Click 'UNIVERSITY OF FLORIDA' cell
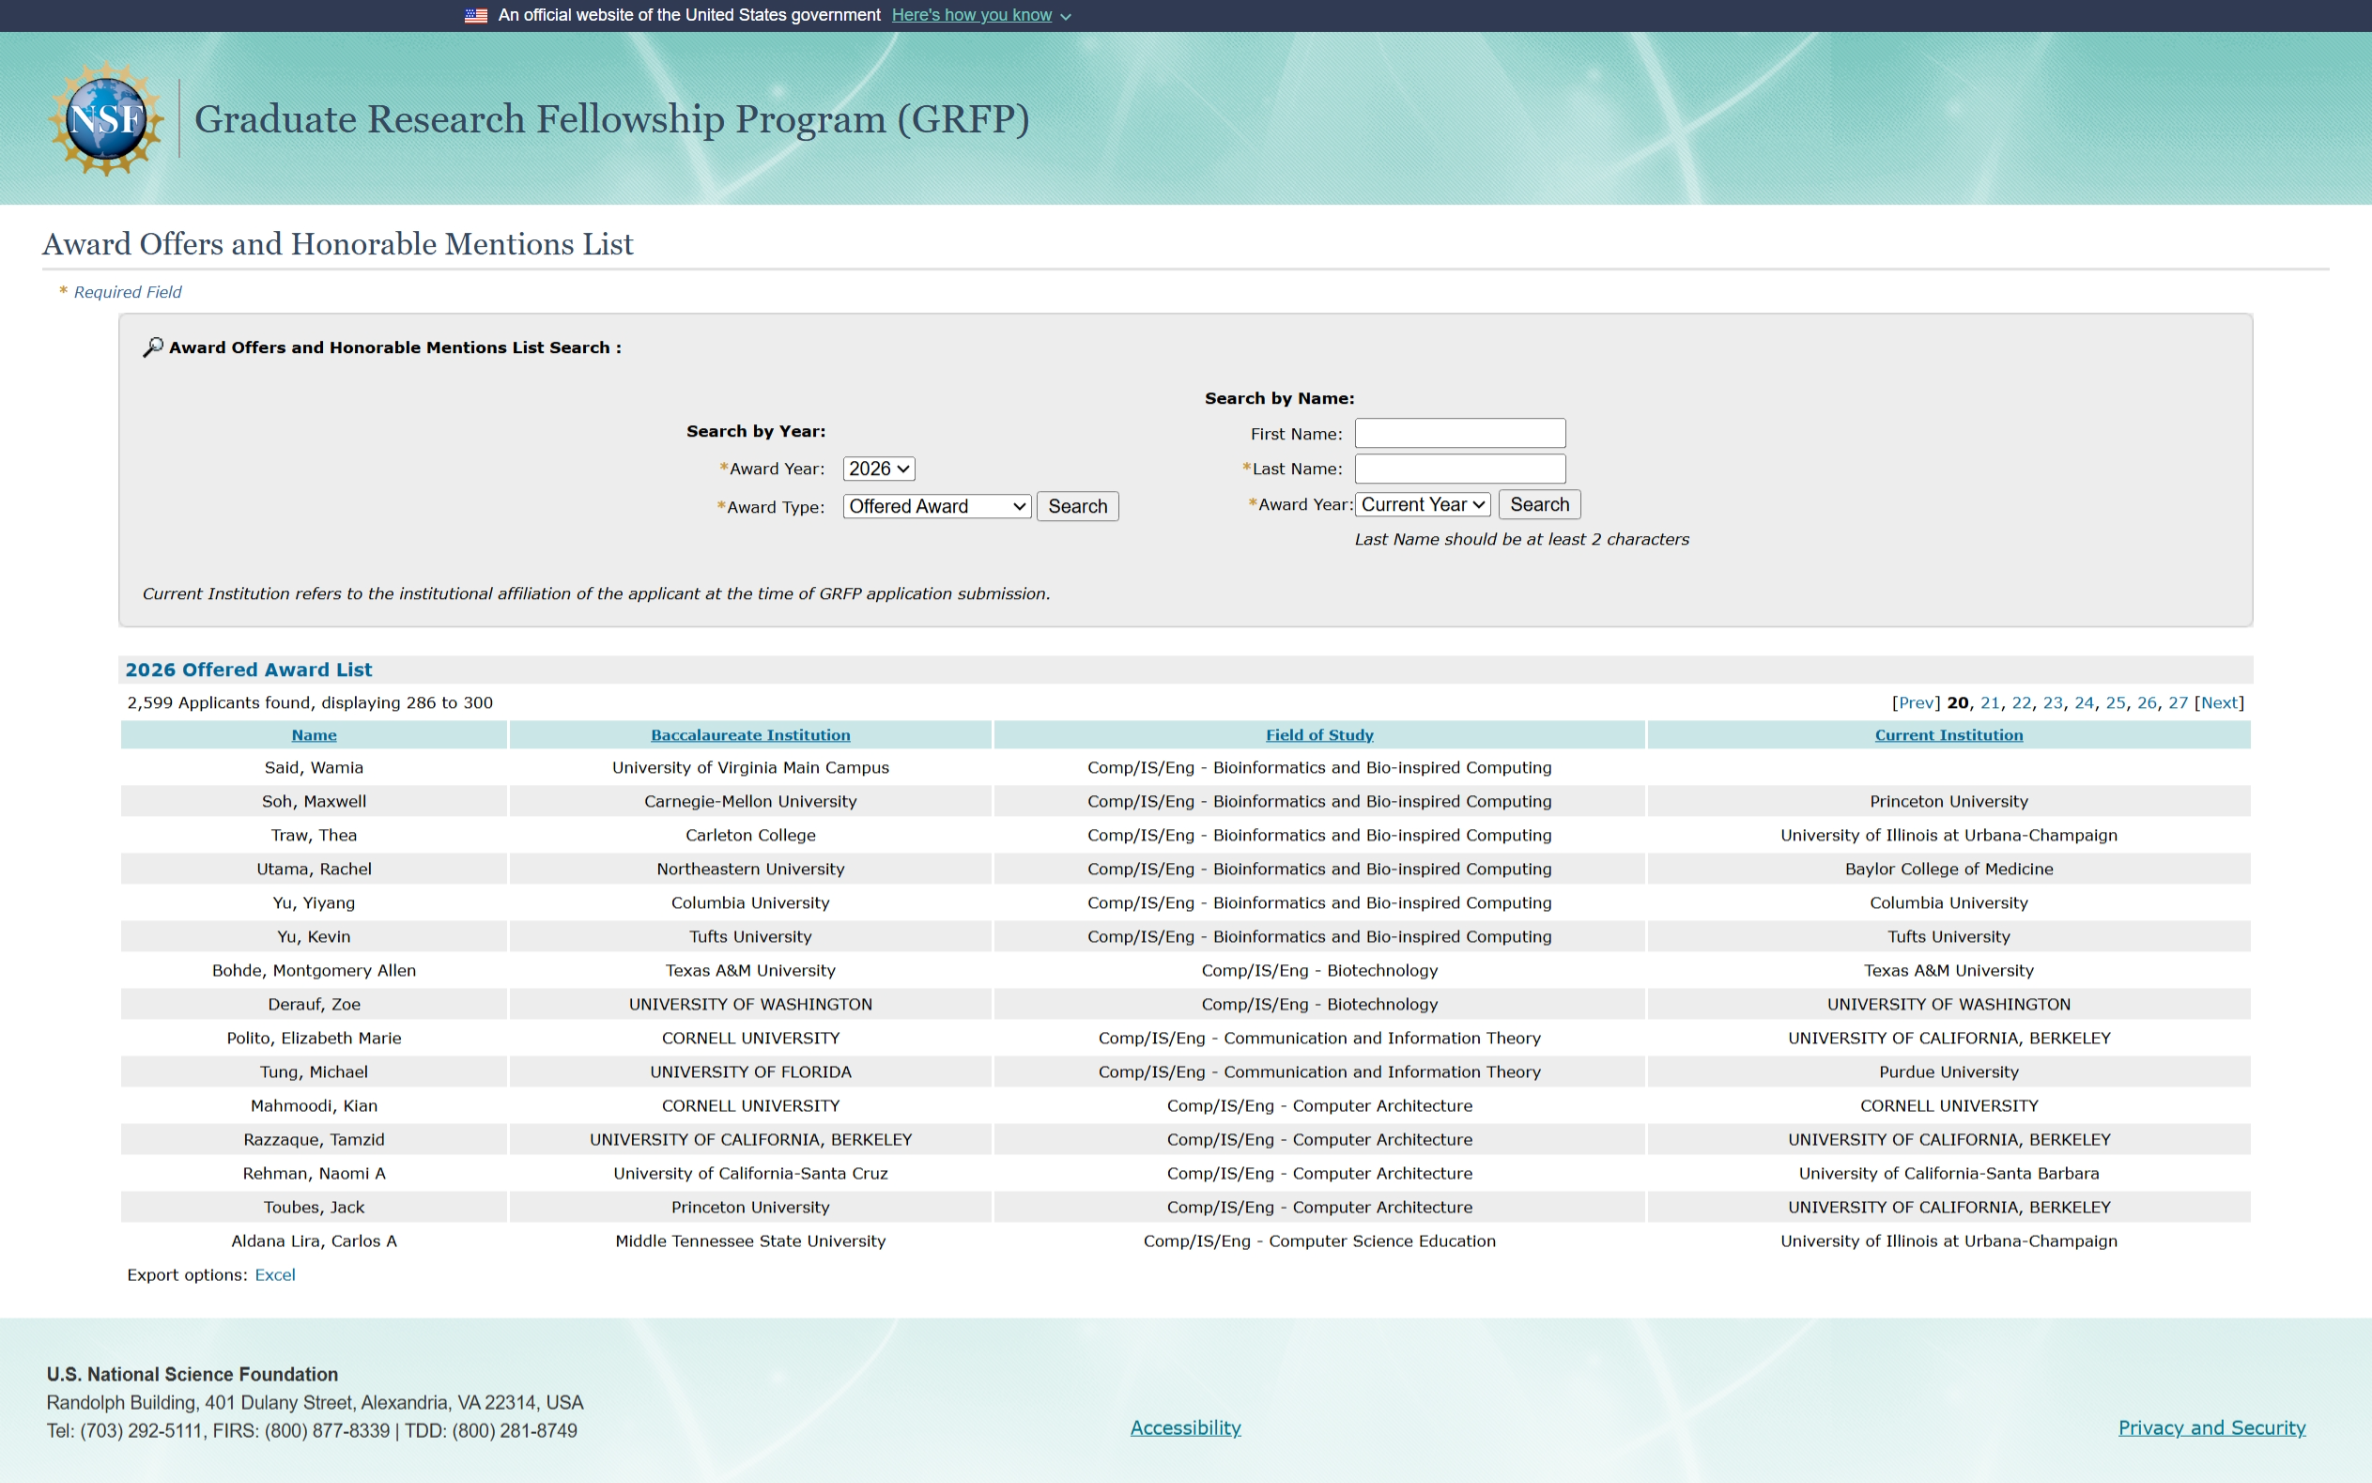Viewport: 2372px width, 1483px height. coord(750,1073)
